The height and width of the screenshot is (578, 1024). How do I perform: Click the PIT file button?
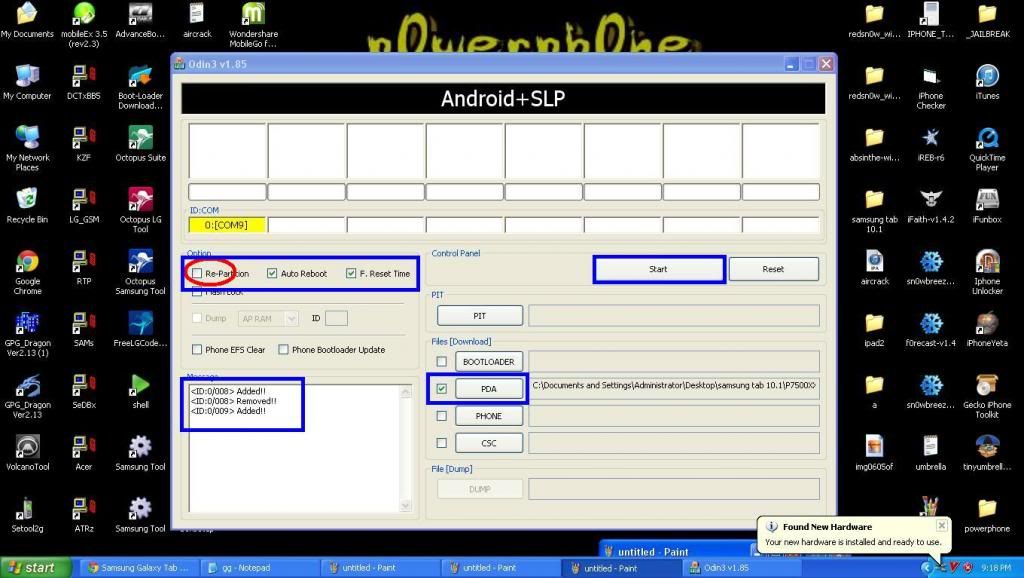tap(479, 315)
